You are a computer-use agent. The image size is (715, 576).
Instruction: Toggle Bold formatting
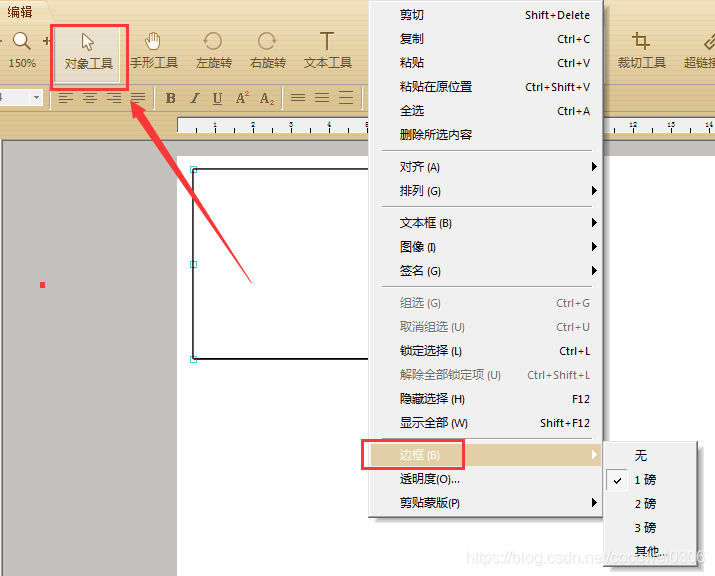point(171,98)
